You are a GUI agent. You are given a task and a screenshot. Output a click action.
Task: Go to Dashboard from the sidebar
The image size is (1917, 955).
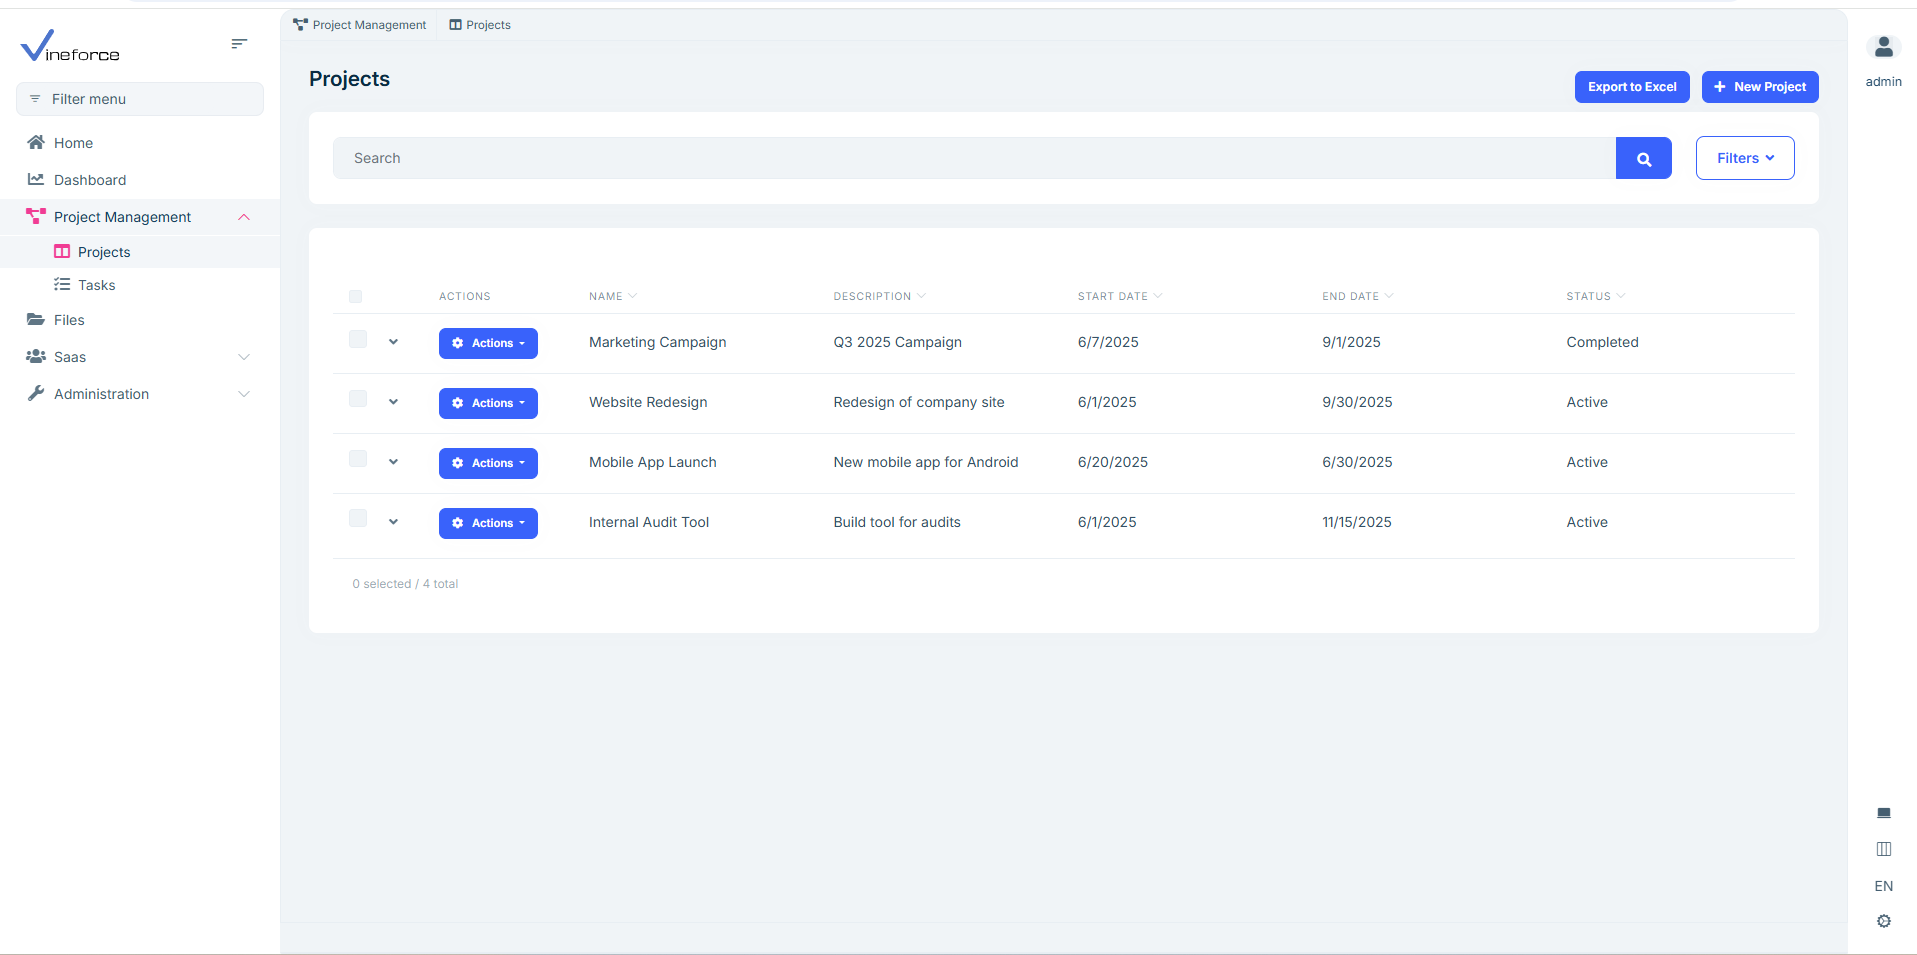coord(90,180)
